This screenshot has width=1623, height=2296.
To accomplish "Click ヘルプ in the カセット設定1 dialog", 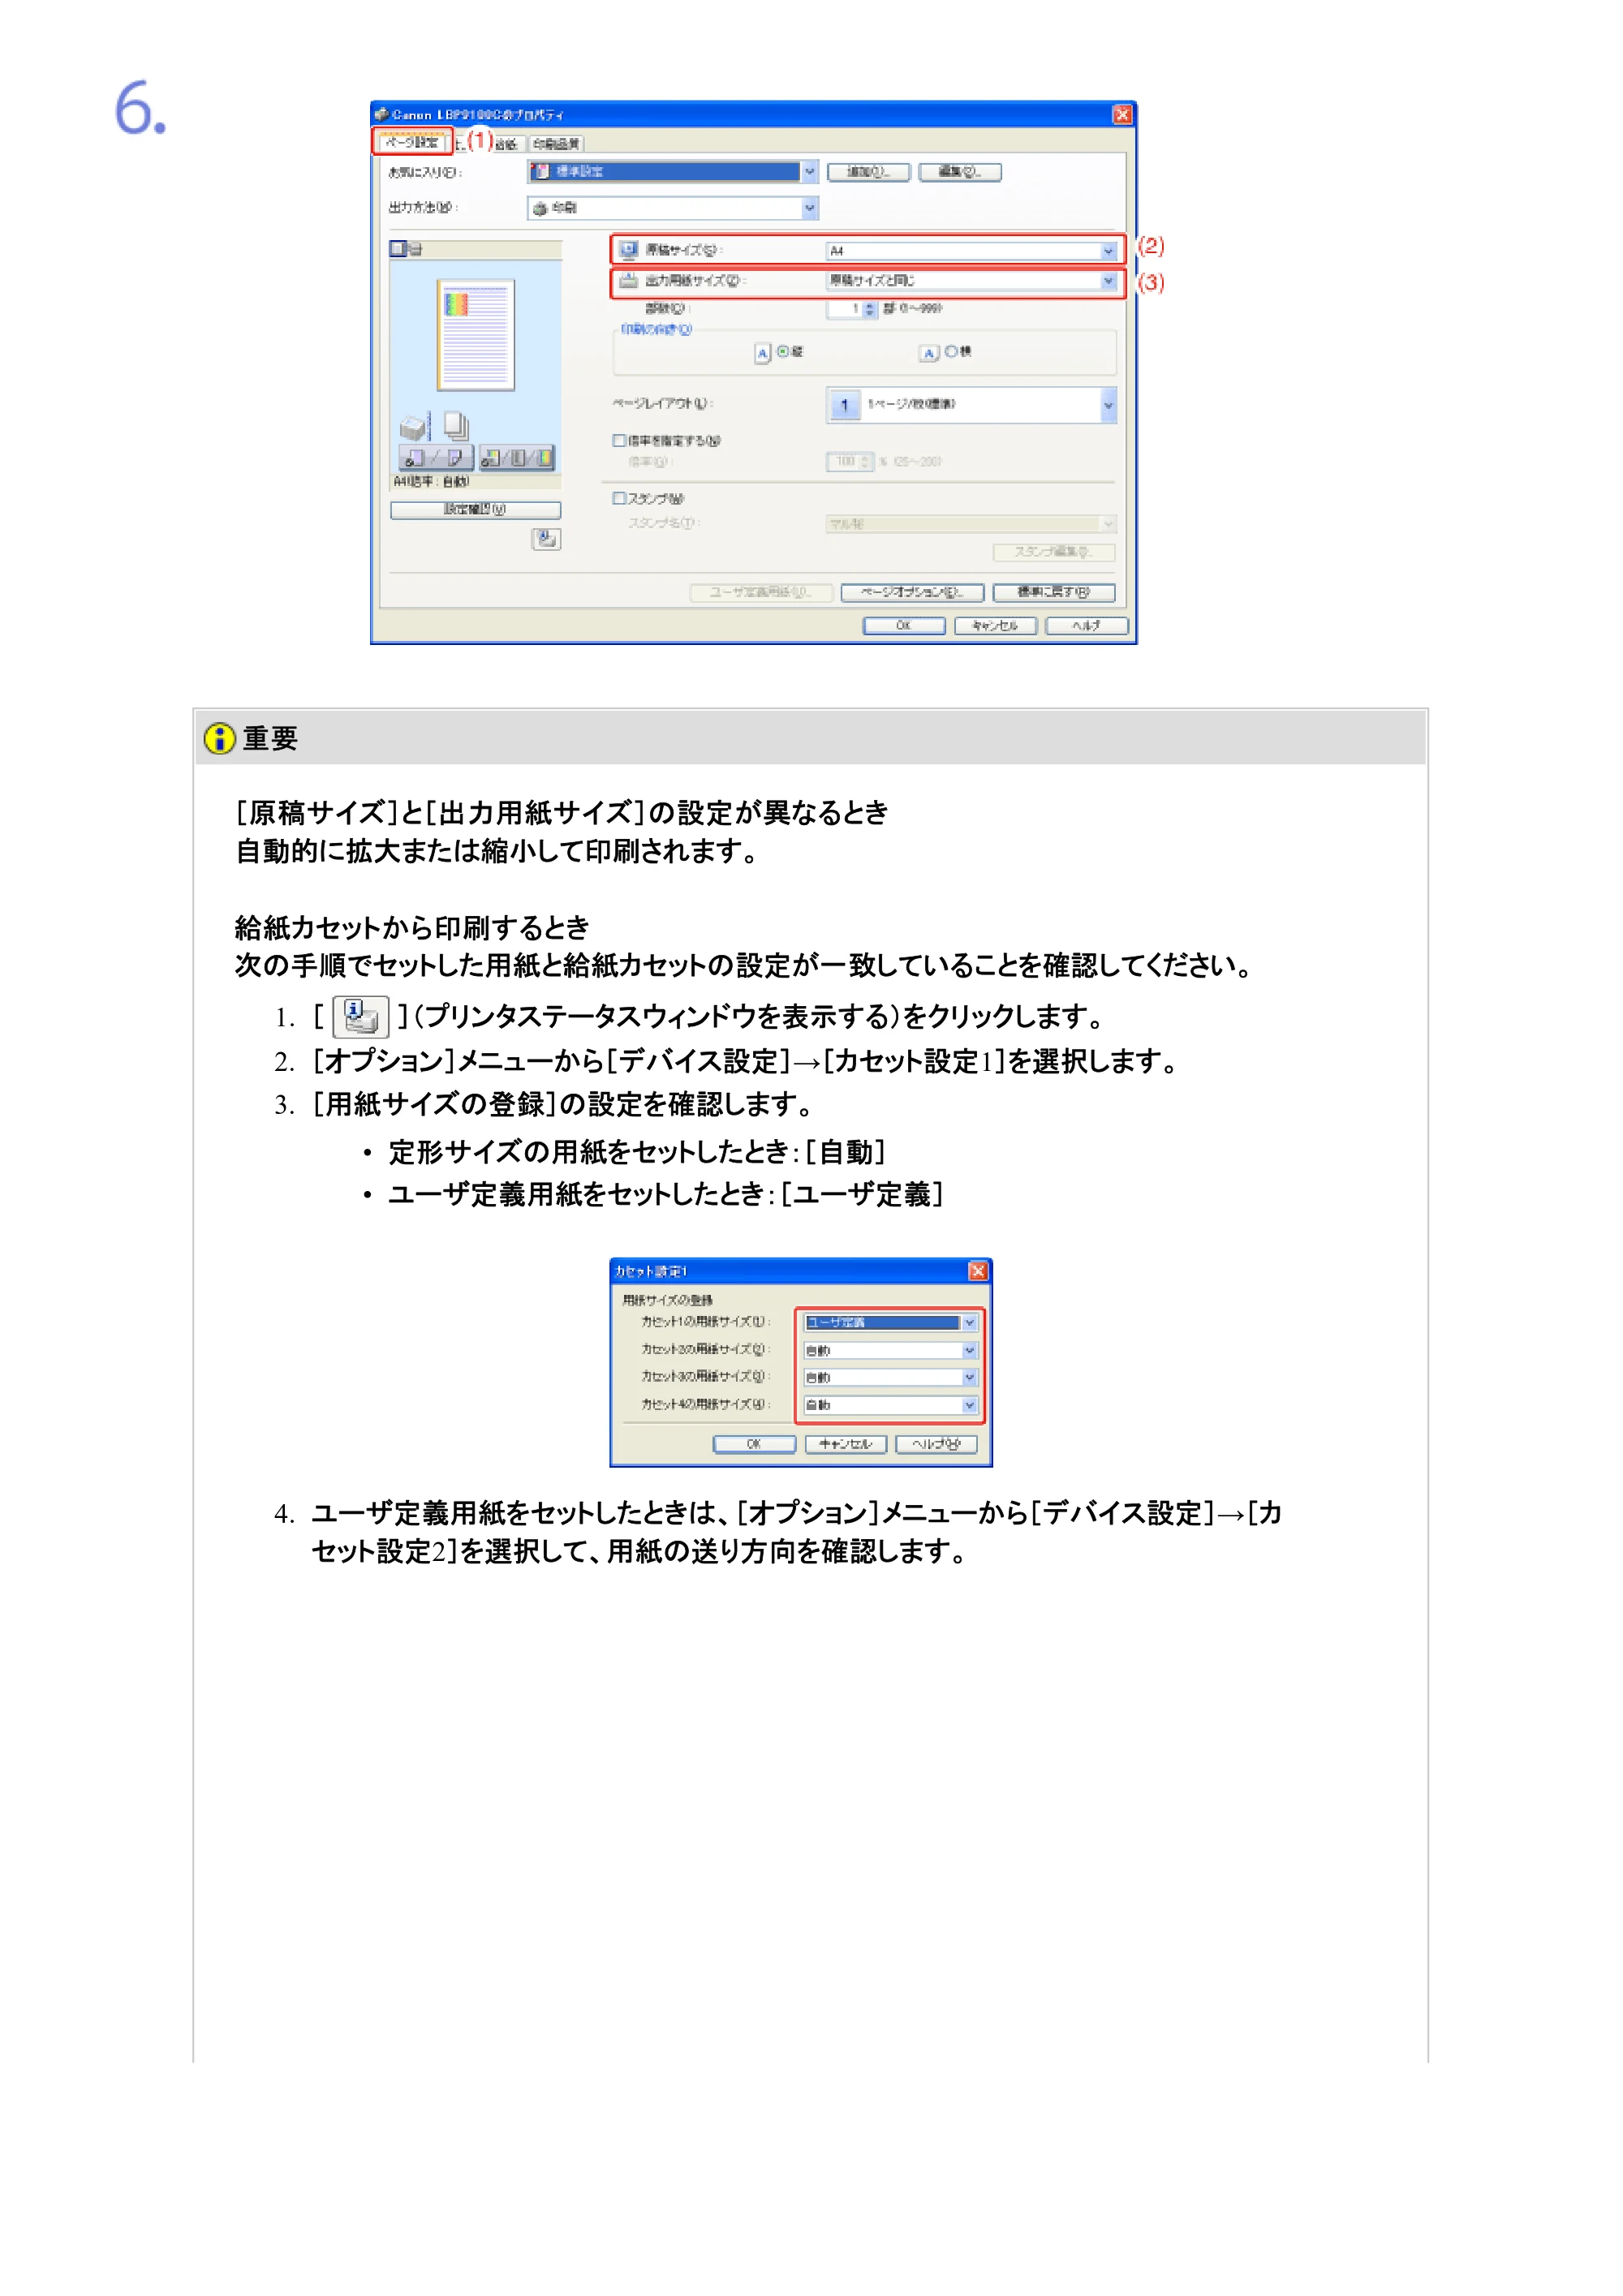I will click(x=937, y=1445).
